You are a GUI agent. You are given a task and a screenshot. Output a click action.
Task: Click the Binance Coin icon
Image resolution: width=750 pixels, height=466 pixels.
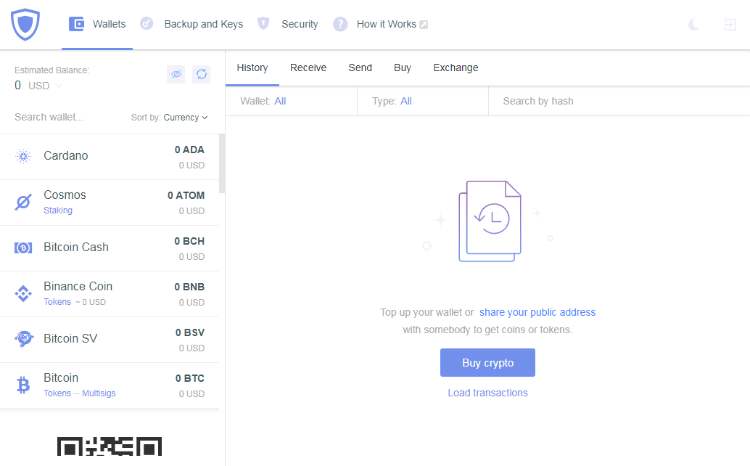click(23, 293)
